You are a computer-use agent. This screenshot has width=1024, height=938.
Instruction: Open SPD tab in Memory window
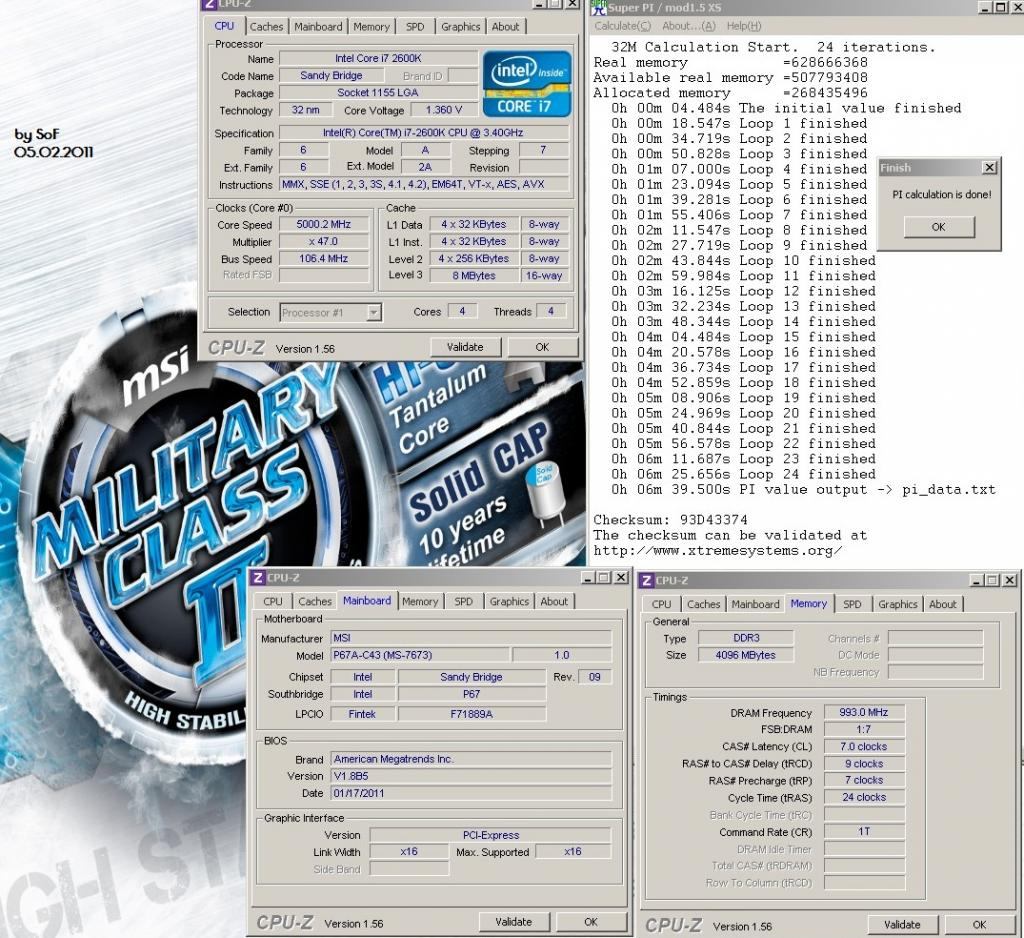click(x=852, y=604)
